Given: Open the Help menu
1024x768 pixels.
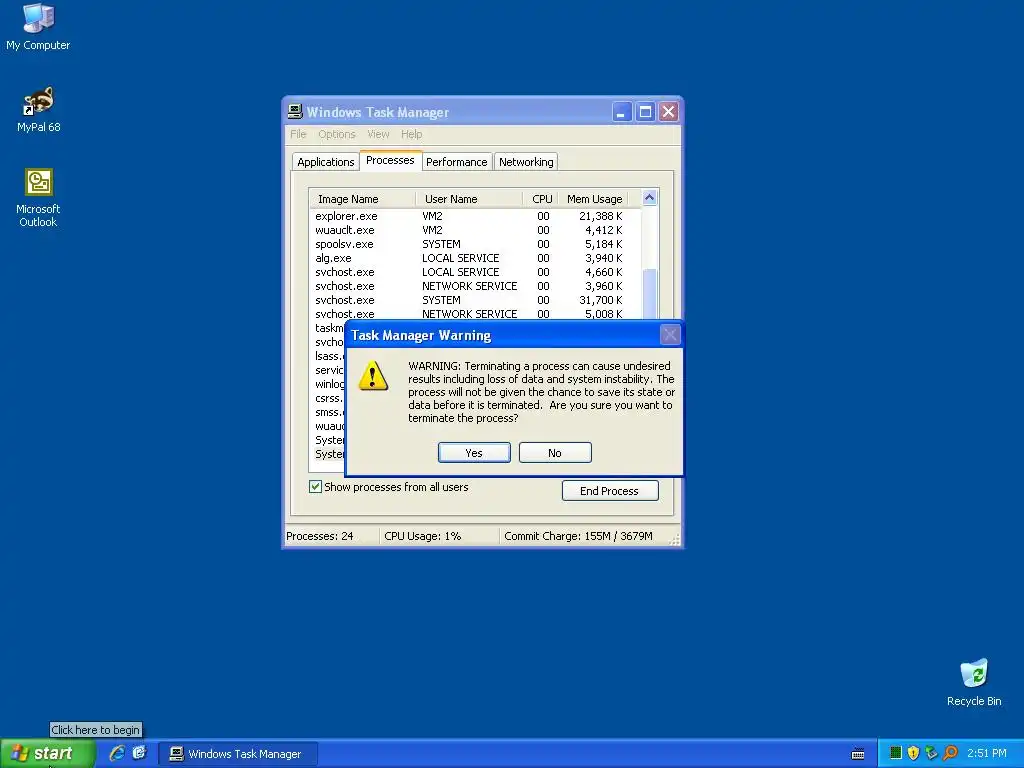Looking at the screenshot, I should click(x=411, y=134).
